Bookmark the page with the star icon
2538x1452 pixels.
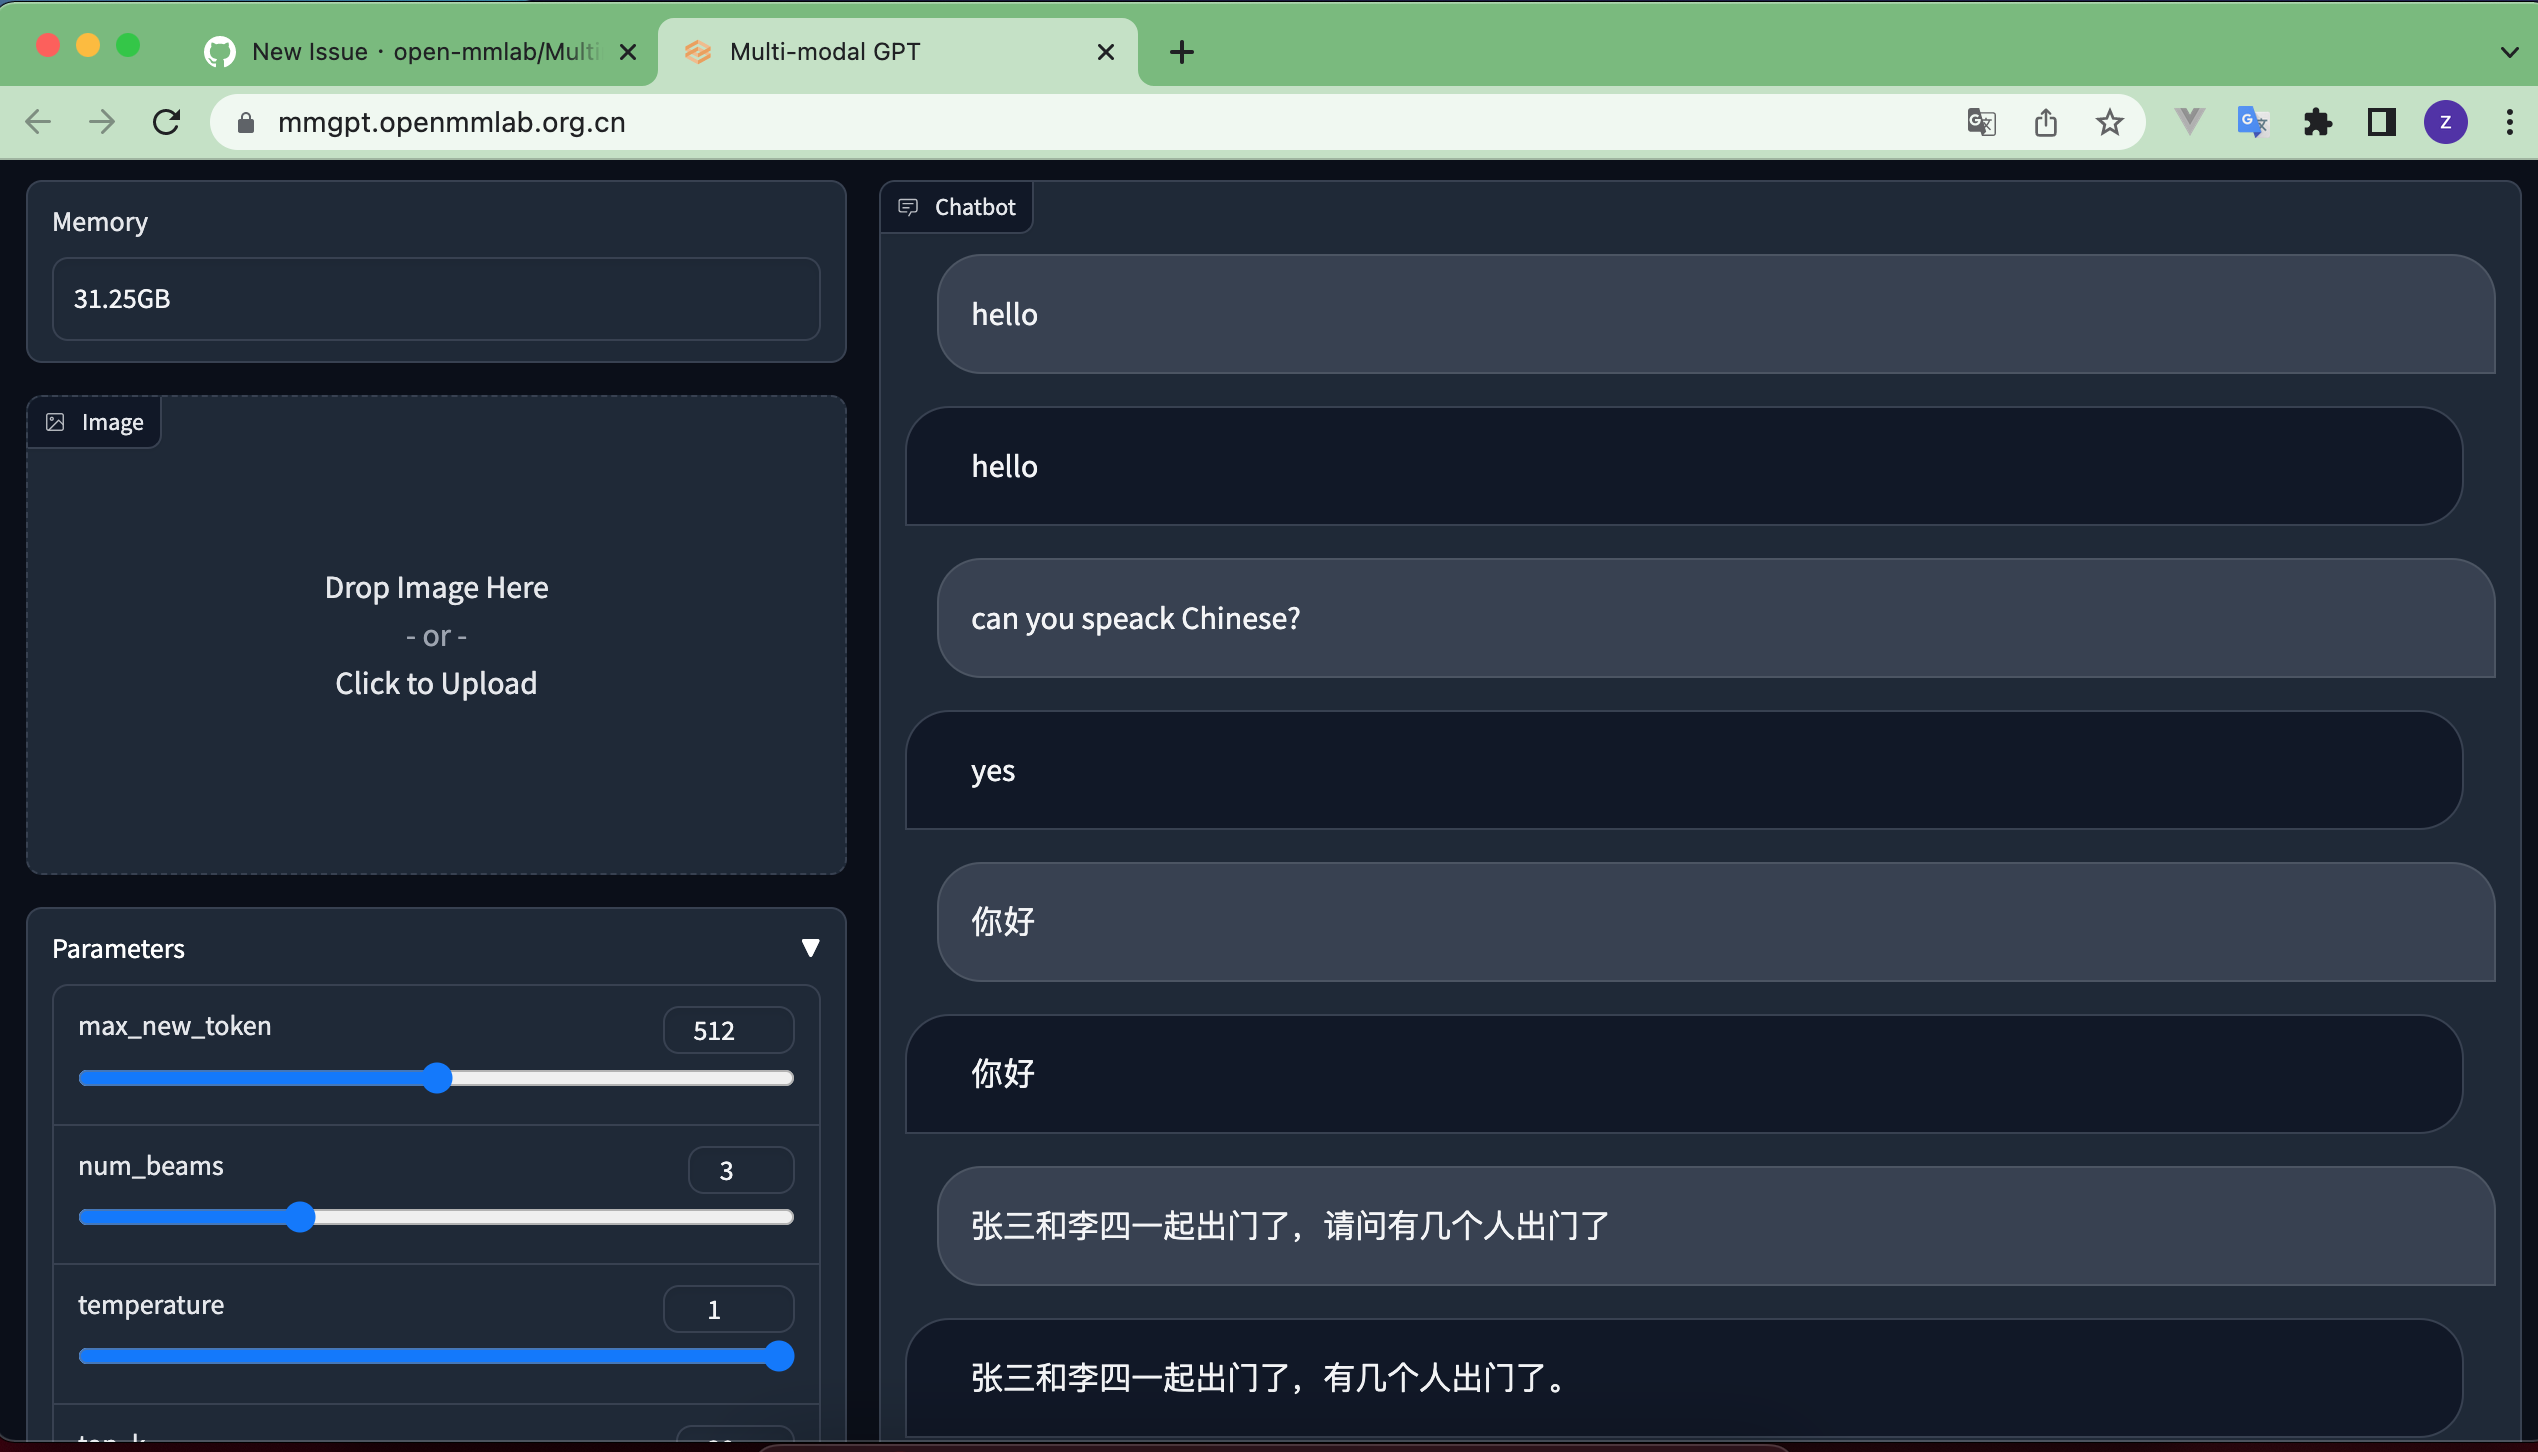pos(2110,122)
